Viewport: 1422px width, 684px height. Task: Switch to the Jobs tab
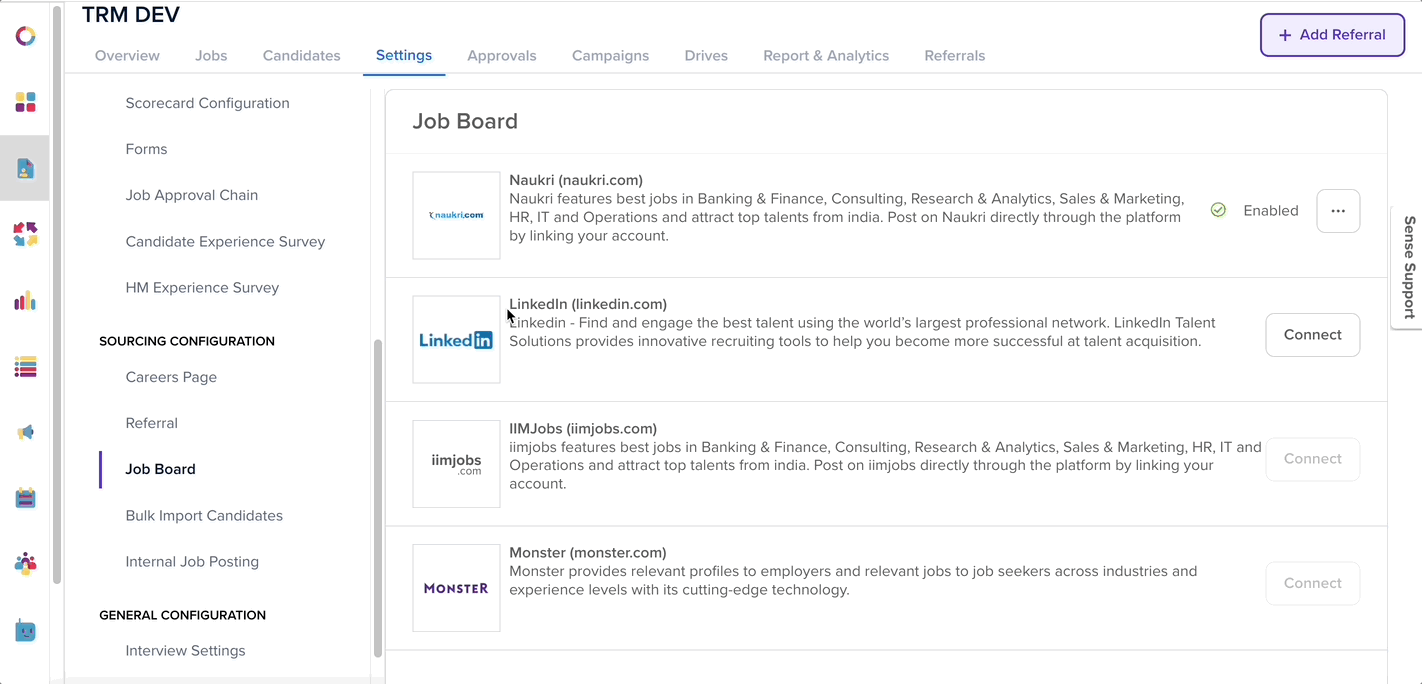click(211, 56)
